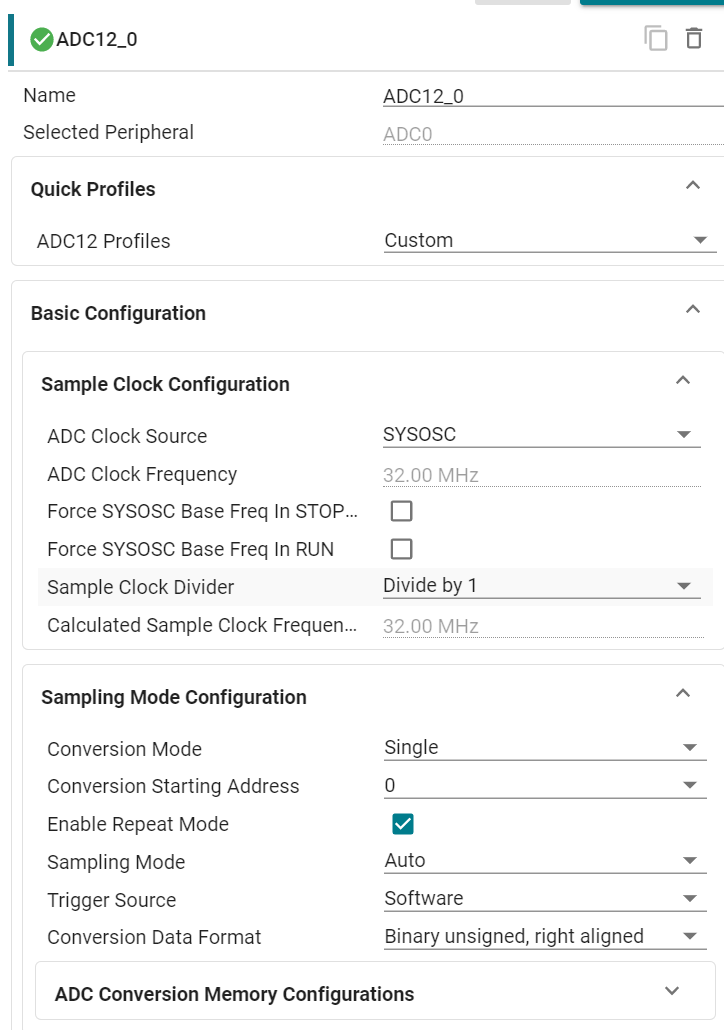Image resolution: width=724 pixels, height=1030 pixels.
Task: Click the duplicate ADC12_0 instance icon
Action: click(656, 39)
